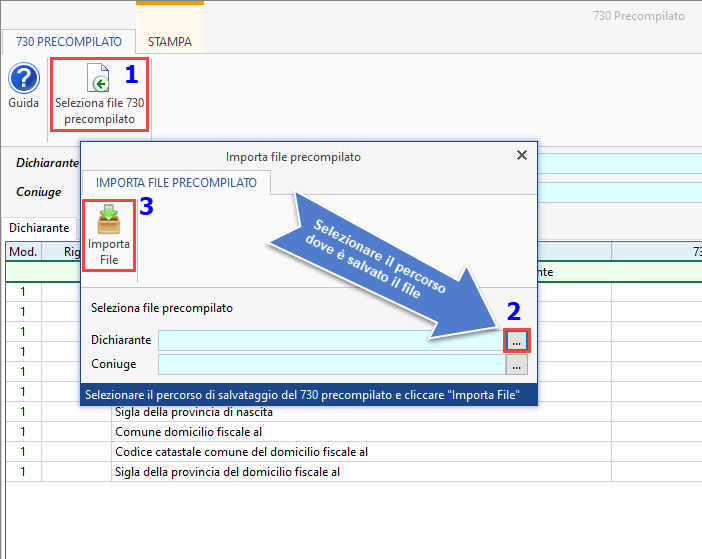Browse for Coniuge file with ... button
702x559 pixels.
[517, 365]
